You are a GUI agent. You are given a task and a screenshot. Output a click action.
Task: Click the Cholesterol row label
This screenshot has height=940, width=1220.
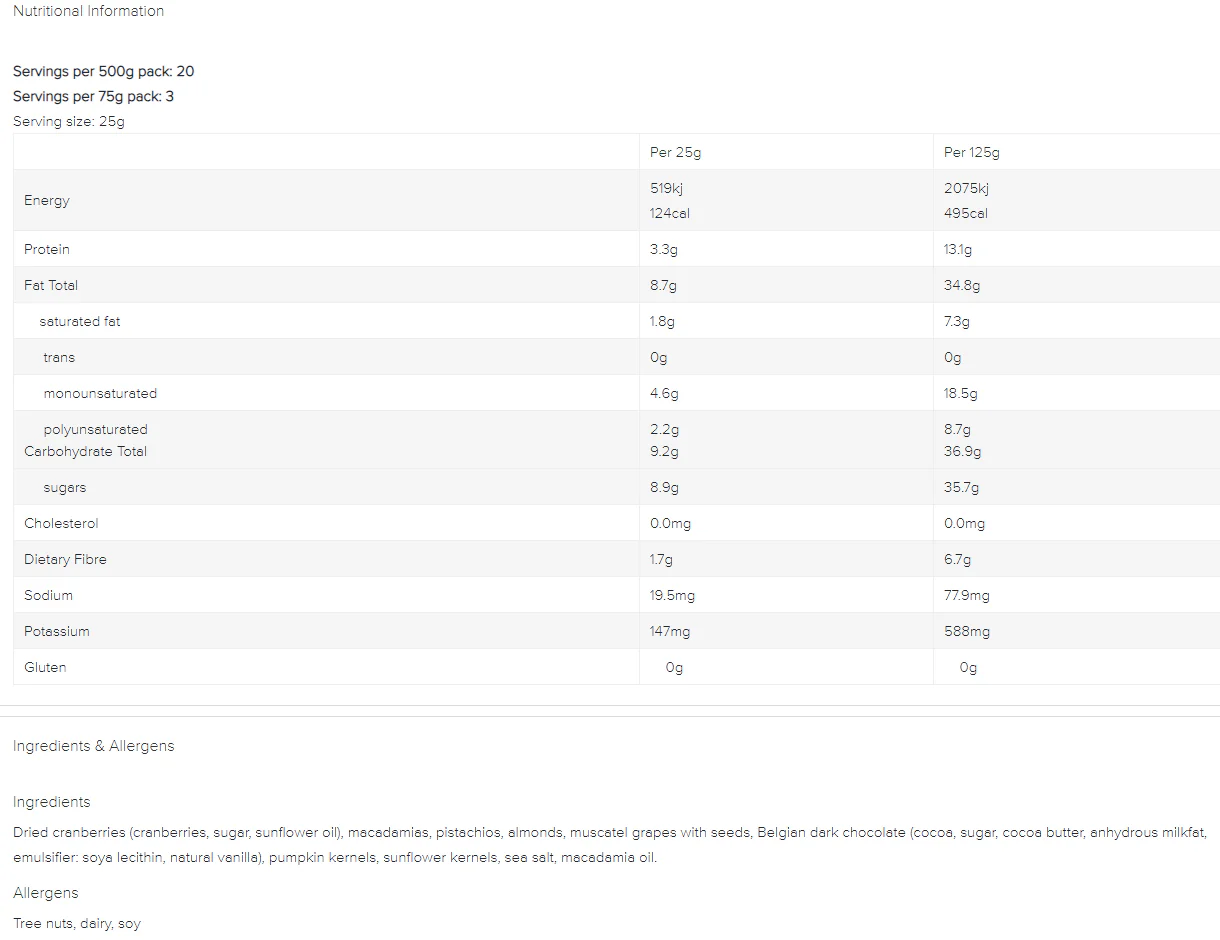[x=61, y=523]
